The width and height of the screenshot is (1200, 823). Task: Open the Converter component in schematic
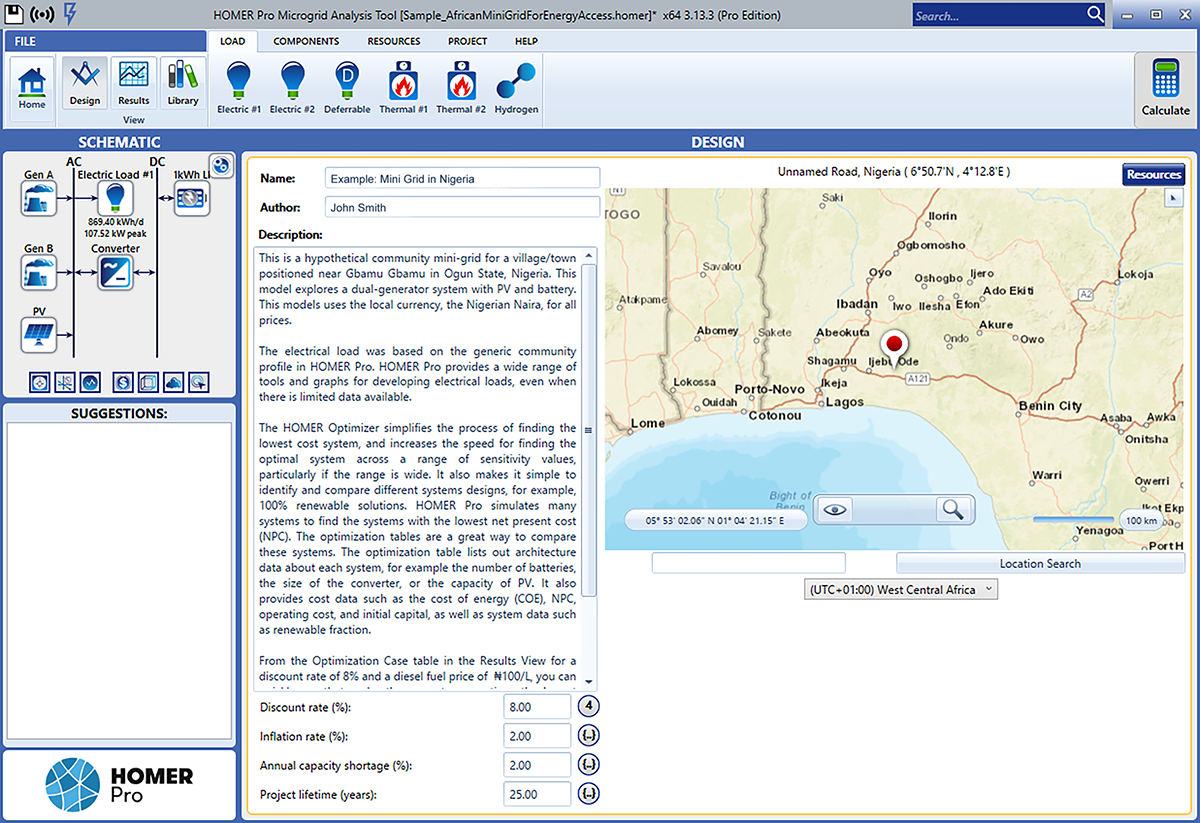115,273
